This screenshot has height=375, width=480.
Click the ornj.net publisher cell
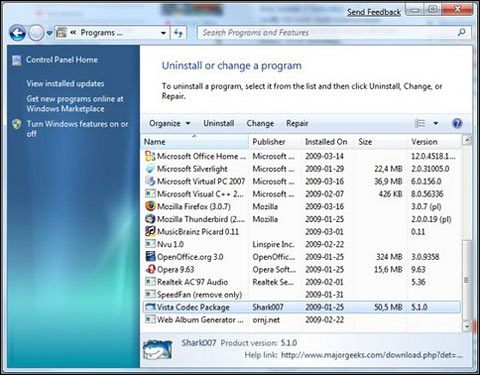(x=266, y=320)
